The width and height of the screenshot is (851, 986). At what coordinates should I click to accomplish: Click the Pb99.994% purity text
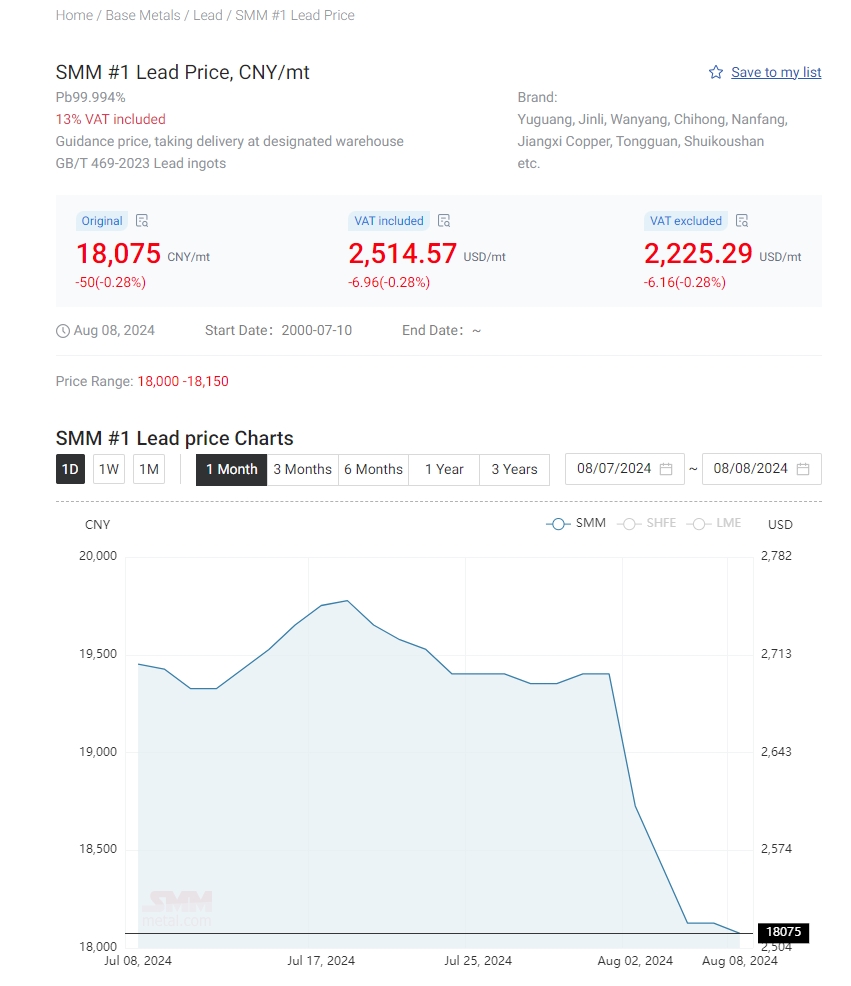pyautogui.click(x=91, y=97)
